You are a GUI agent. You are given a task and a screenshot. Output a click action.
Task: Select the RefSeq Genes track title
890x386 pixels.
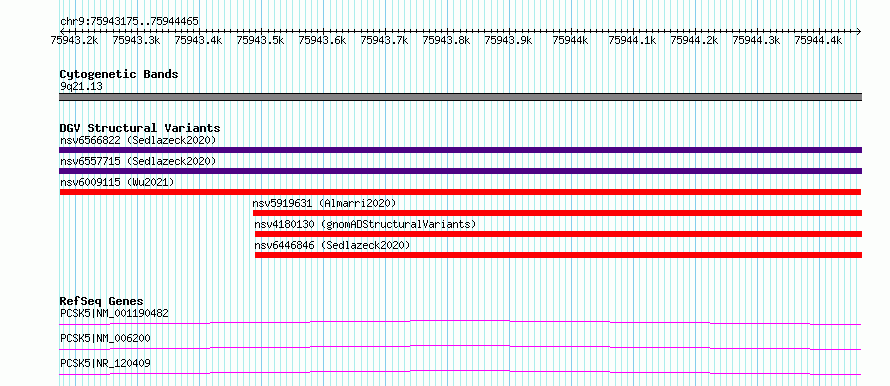click(x=102, y=301)
